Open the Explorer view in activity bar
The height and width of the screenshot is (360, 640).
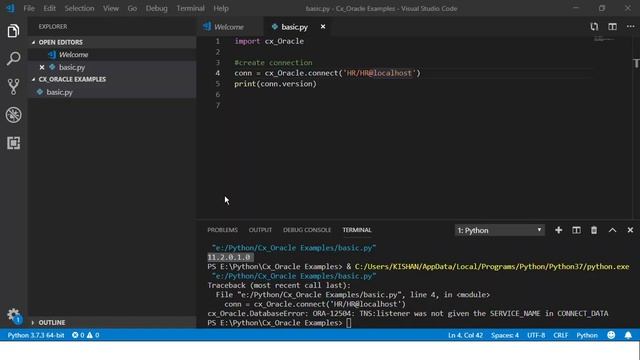[x=13, y=31]
